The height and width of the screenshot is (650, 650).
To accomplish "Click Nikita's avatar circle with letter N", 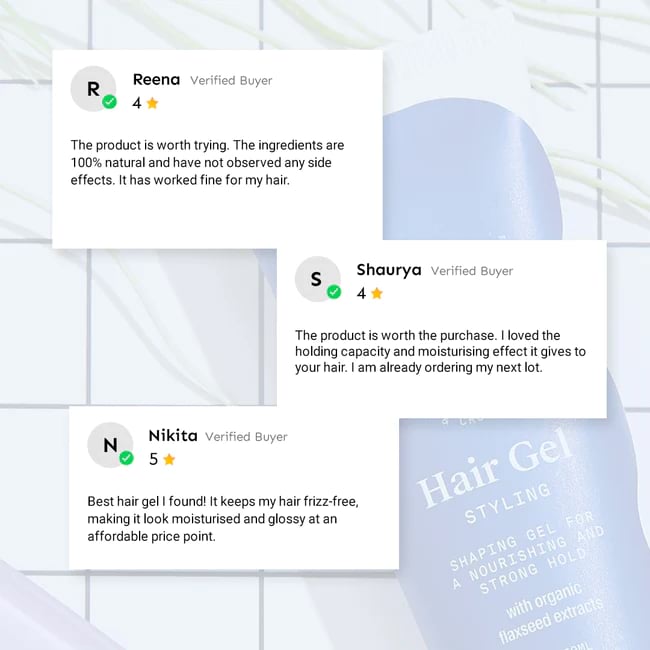I will coord(110,445).
